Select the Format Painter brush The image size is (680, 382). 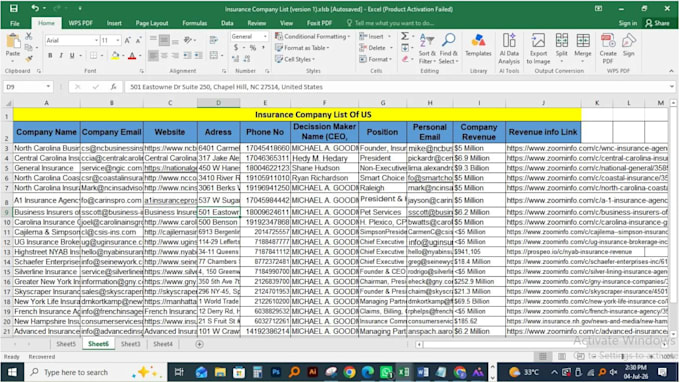click(29, 58)
